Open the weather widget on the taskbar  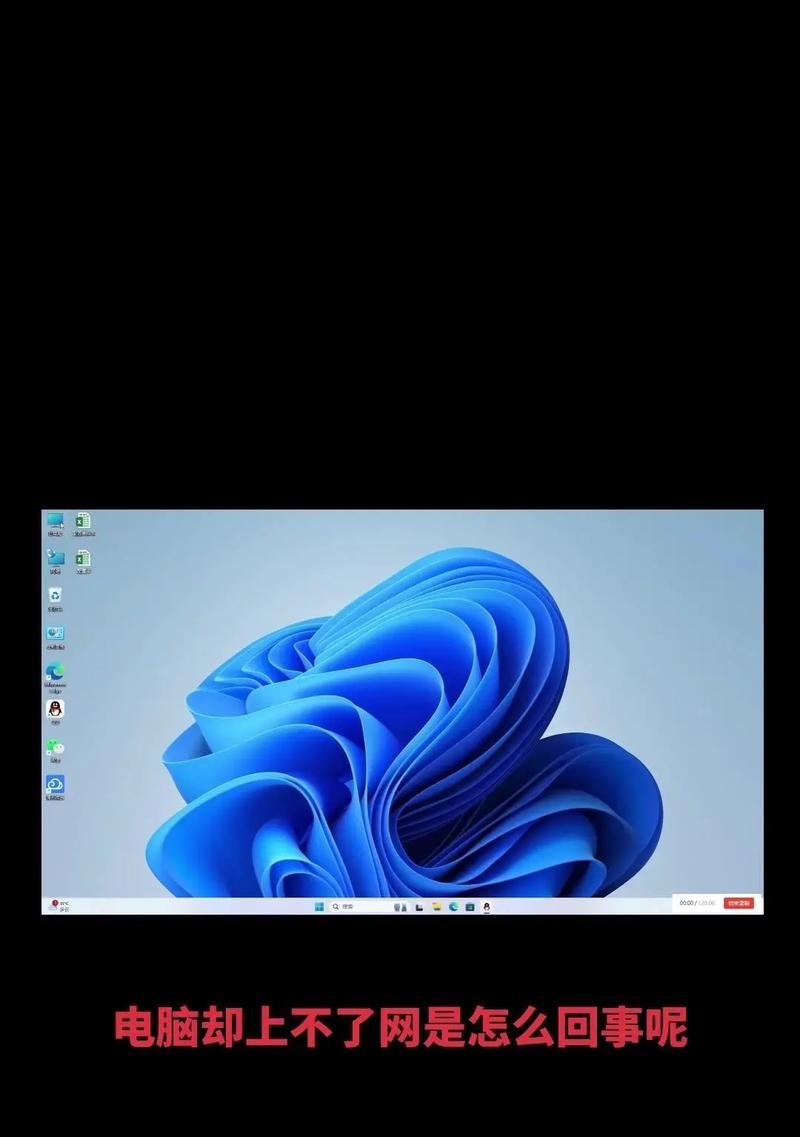(x=59, y=906)
